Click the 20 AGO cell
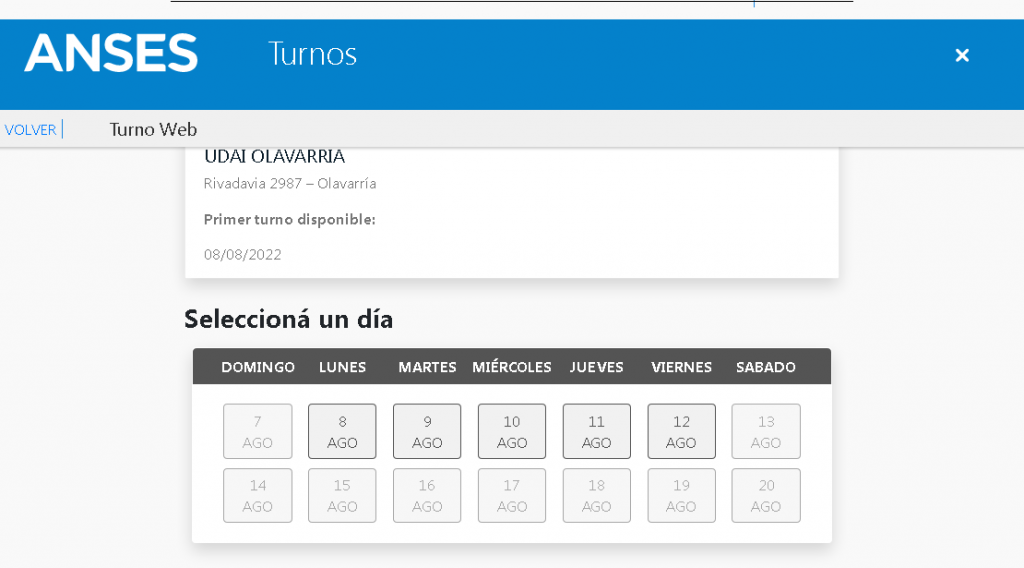 click(x=766, y=496)
